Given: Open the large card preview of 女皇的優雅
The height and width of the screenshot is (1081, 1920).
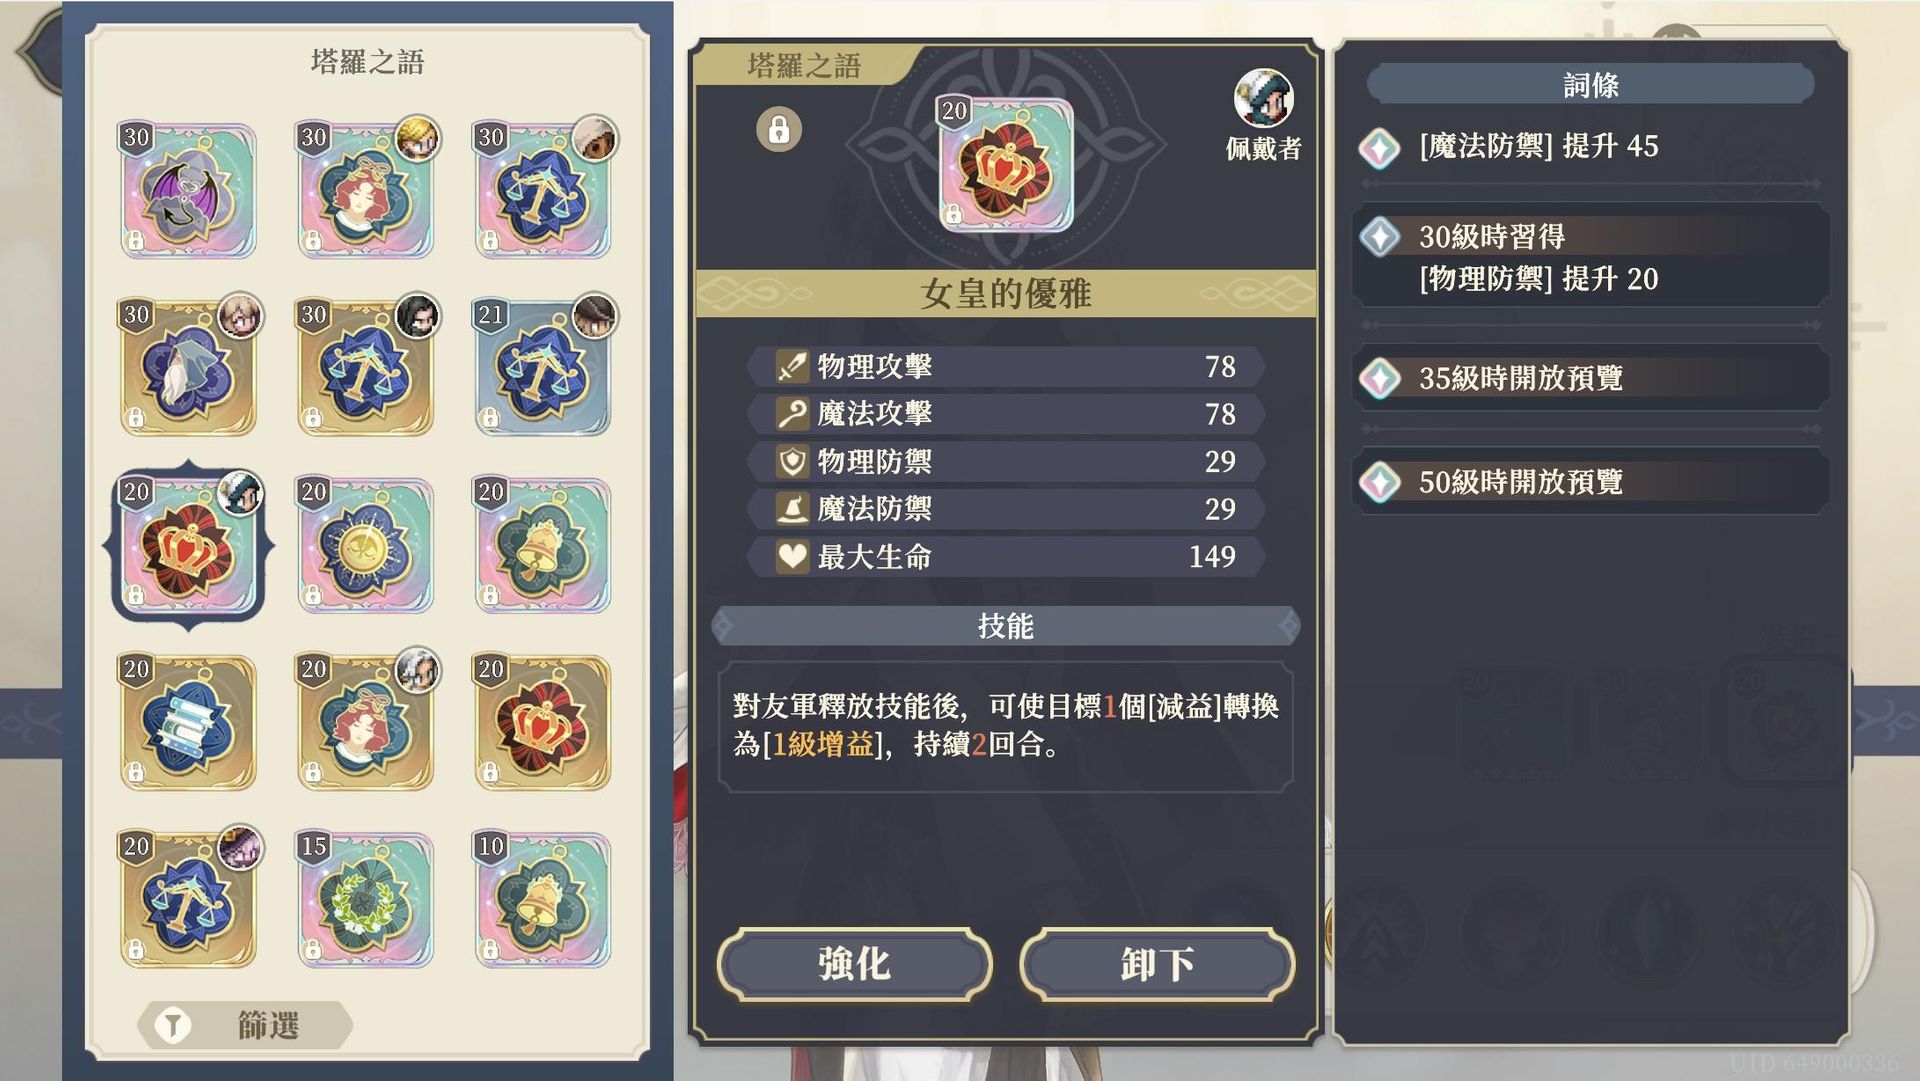Looking at the screenshot, I should click(x=1005, y=165).
